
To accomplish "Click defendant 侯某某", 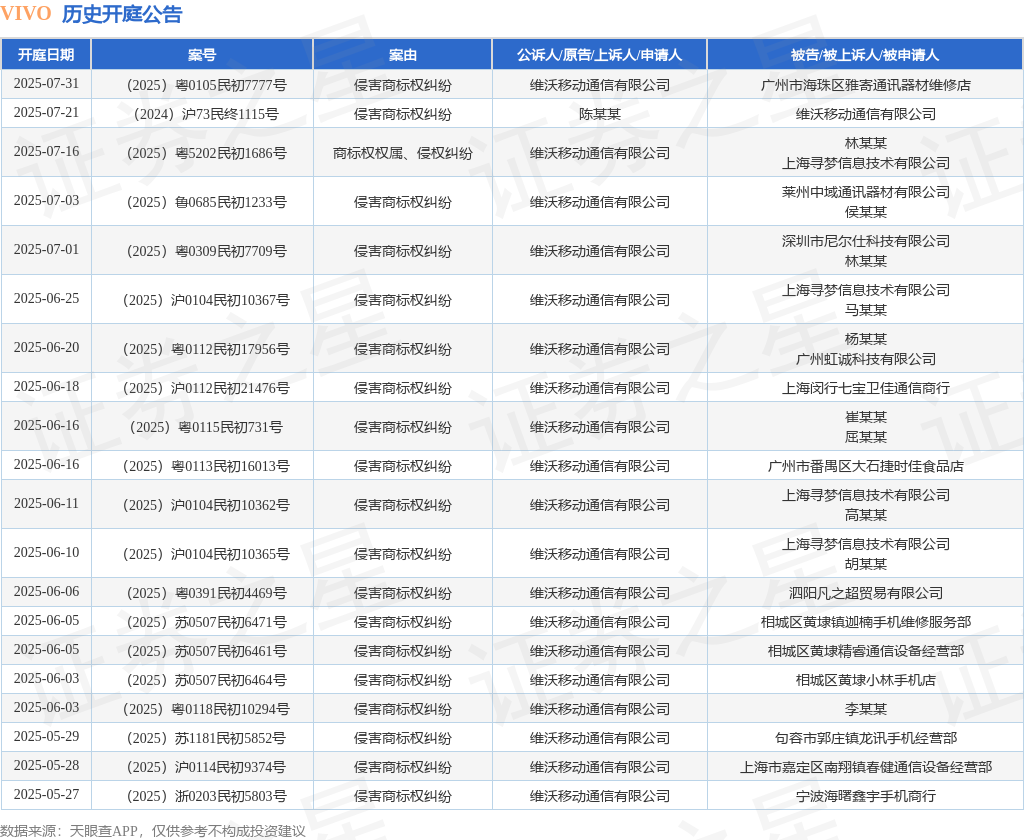I will pyautogui.click(x=865, y=212).
